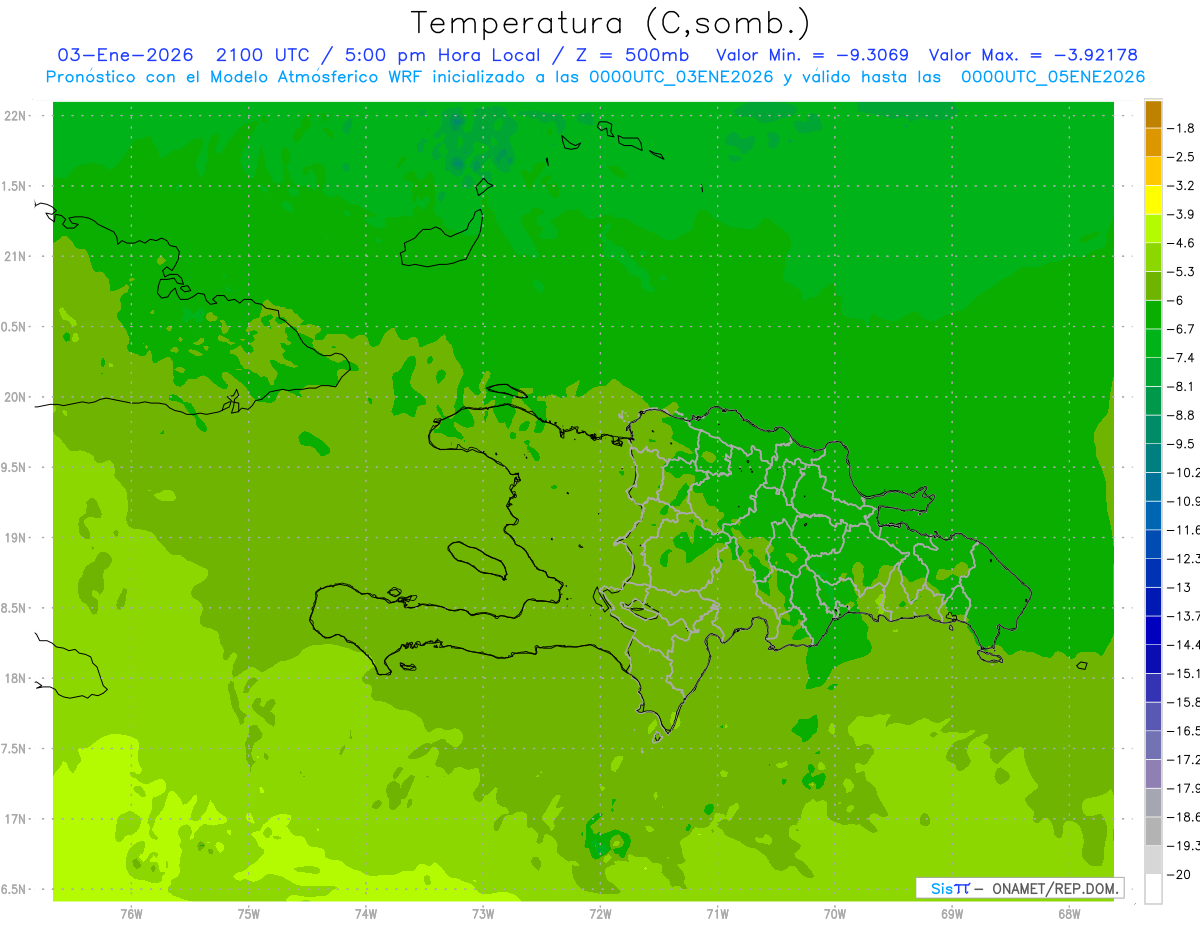Click "0000UTC_05ENE2026" valid-until time text
This screenshot has height=927, width=1200.
point(1053,77)
